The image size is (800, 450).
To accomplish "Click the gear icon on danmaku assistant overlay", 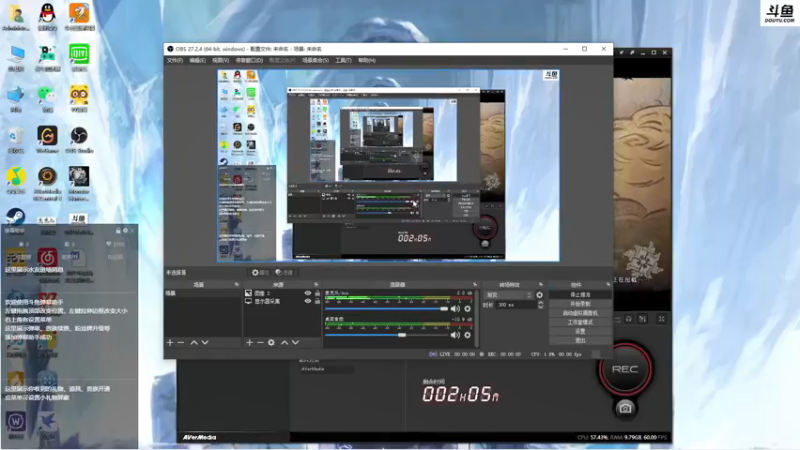I will [x=126, y=231].
